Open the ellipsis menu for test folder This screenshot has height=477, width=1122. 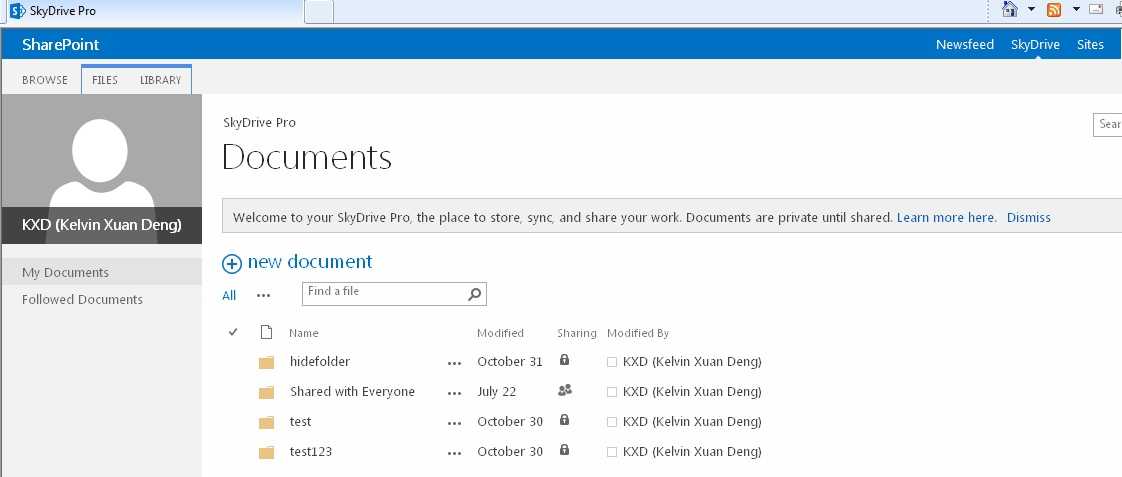click(454, 423)
